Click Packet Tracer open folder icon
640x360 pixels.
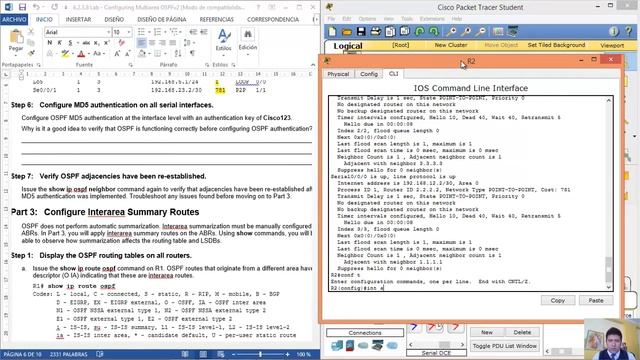347,31
